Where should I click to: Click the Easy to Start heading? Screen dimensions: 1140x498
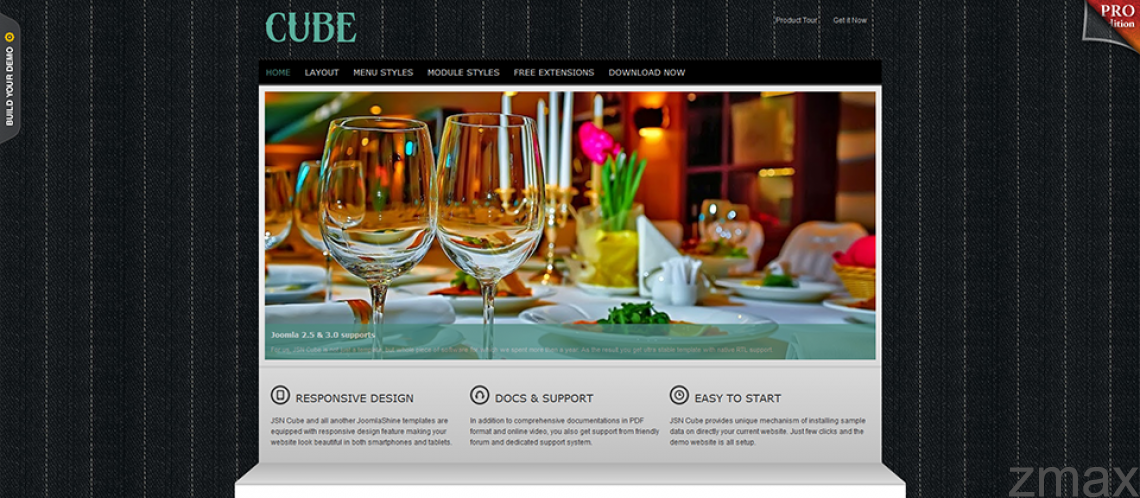737,398
